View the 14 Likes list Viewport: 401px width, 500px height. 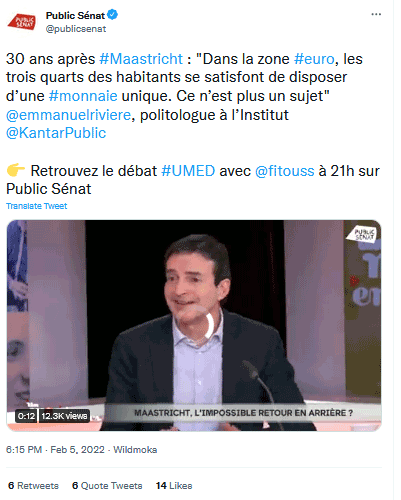pos(174,486)
